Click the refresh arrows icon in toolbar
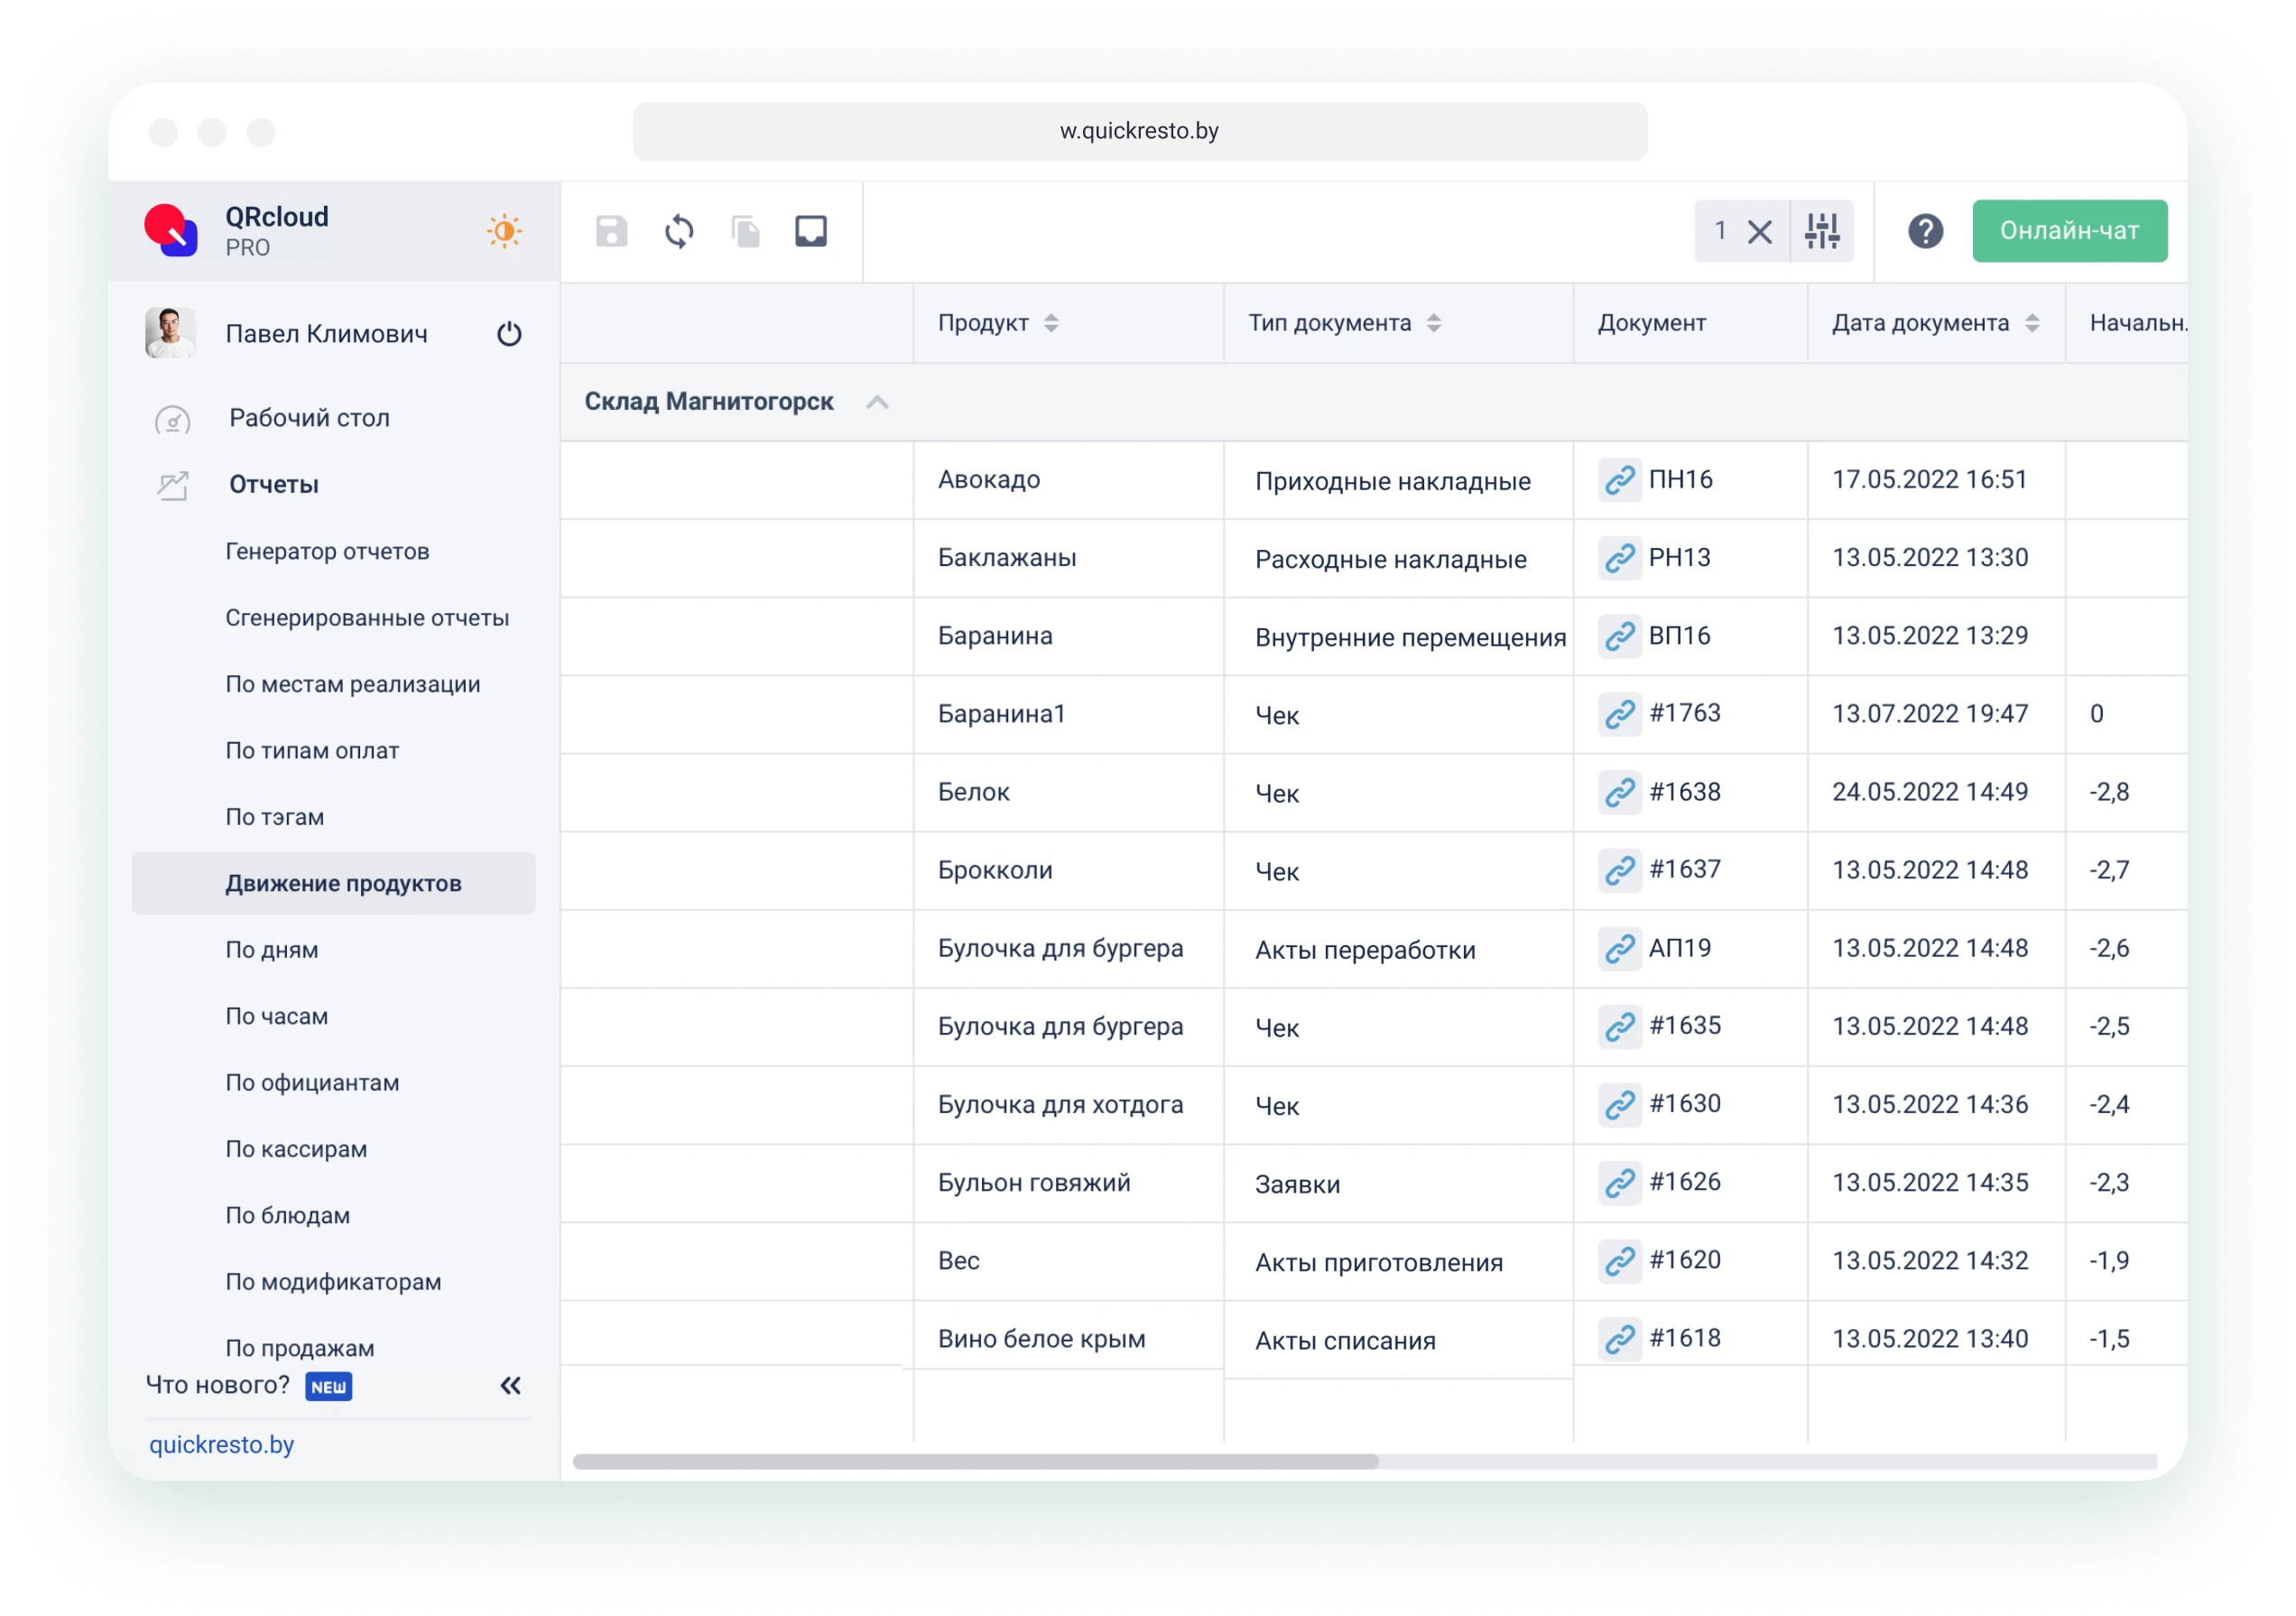Screen dimensions: 2296x1616 click(679, 231)
